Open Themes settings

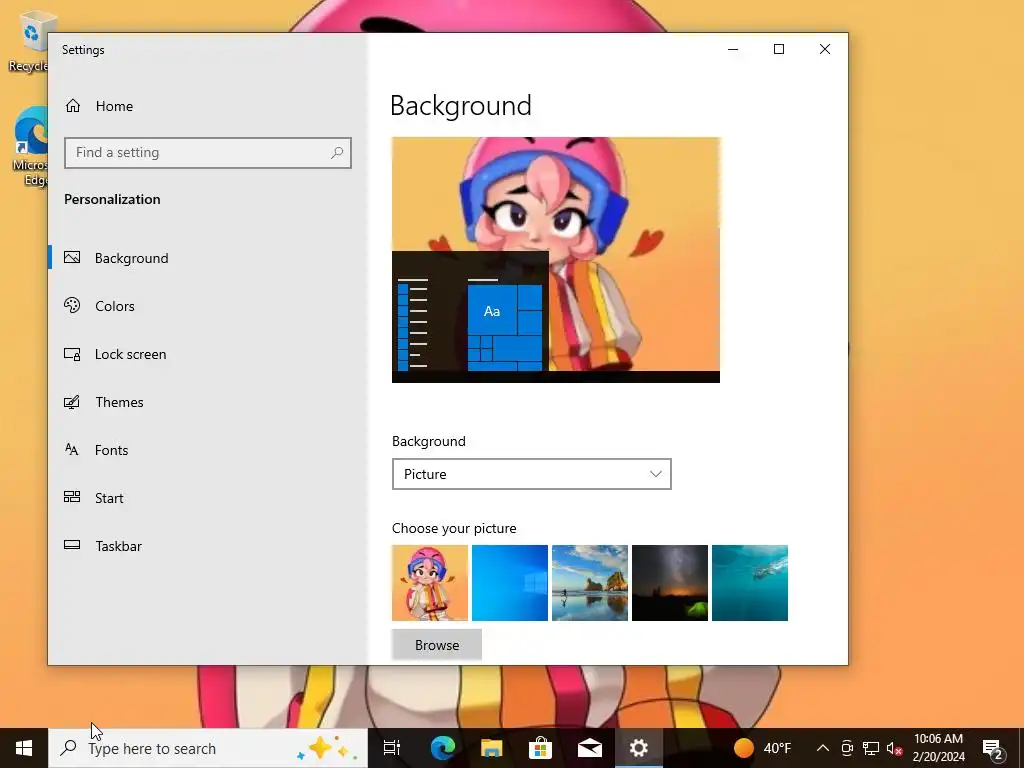point(208,402)
